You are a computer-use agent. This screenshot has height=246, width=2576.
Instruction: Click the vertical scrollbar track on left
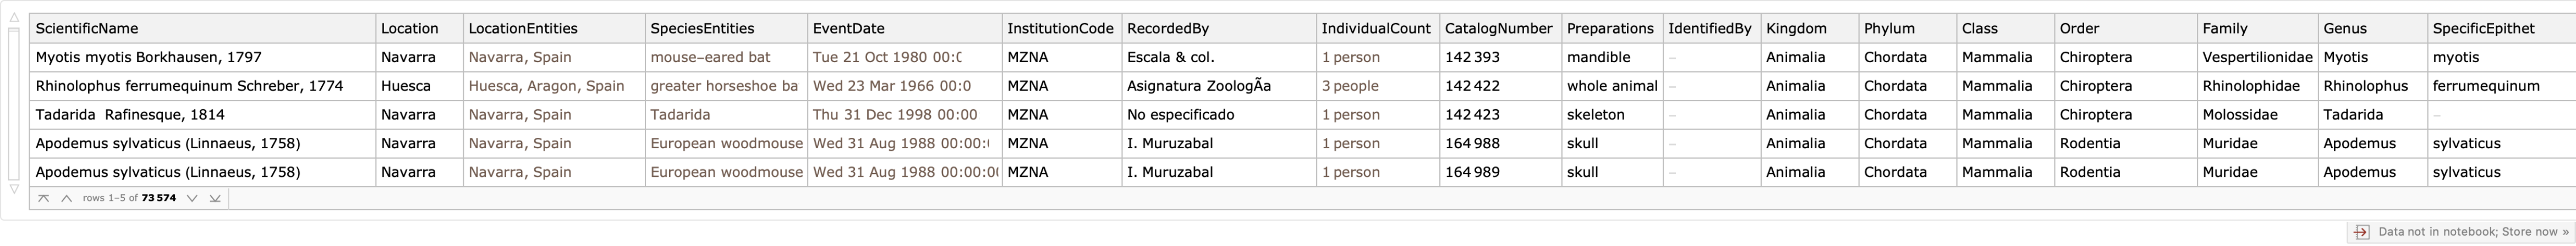[x=14, y=100]
